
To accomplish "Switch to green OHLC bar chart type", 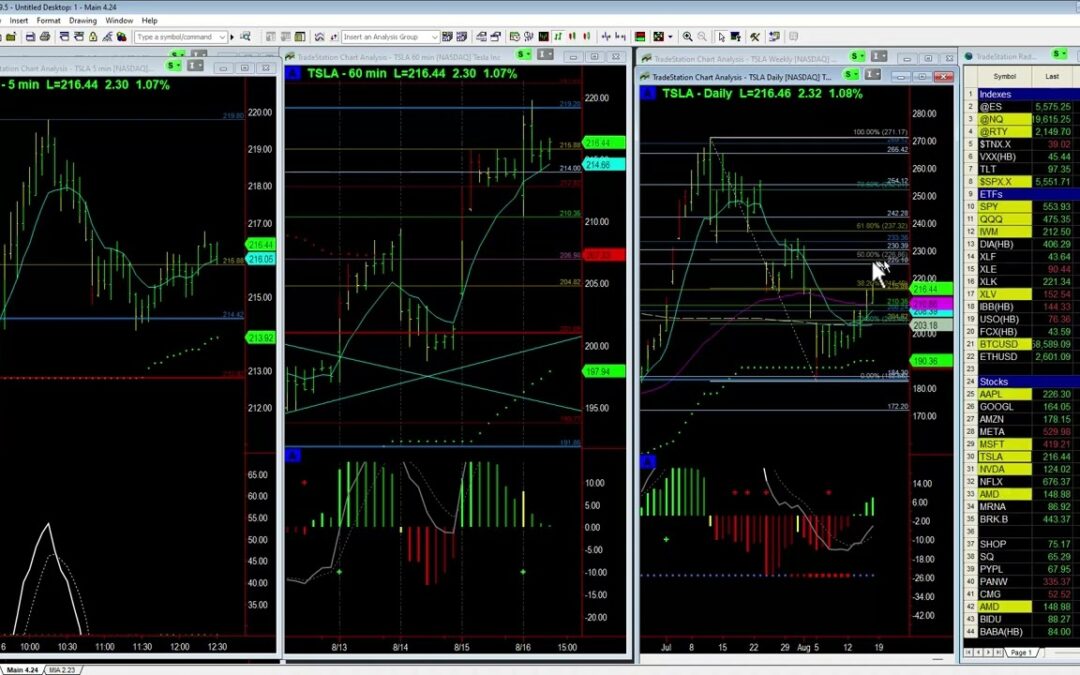I will (558, 37).
